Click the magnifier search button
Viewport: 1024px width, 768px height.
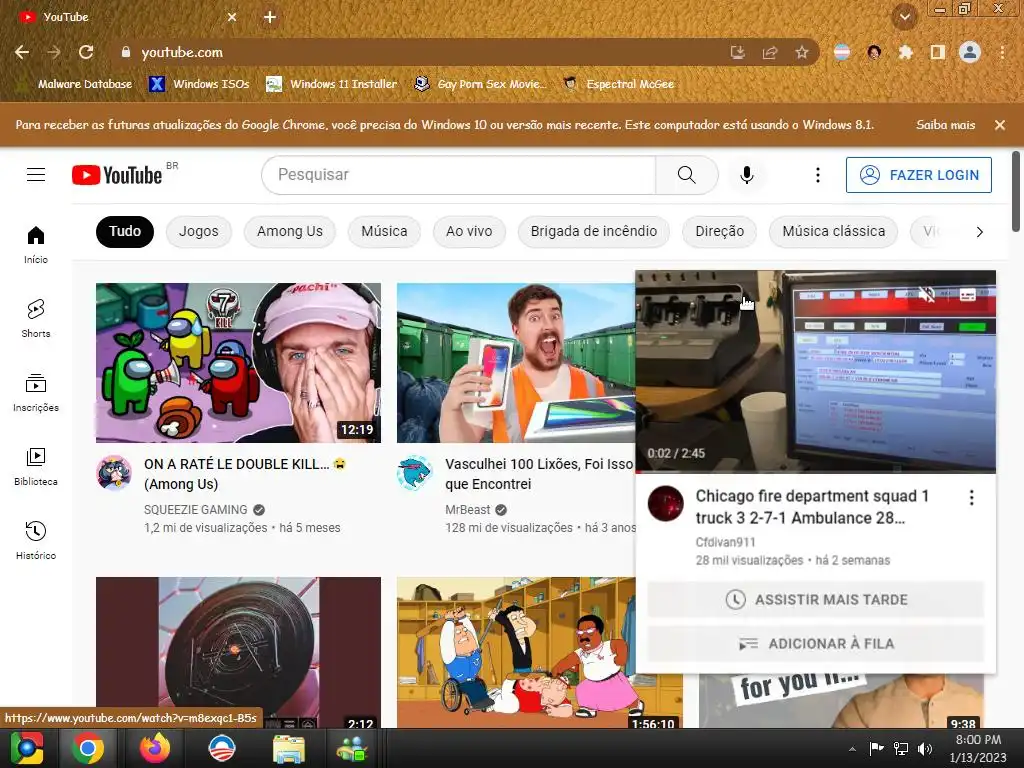(x=686, y=175)
